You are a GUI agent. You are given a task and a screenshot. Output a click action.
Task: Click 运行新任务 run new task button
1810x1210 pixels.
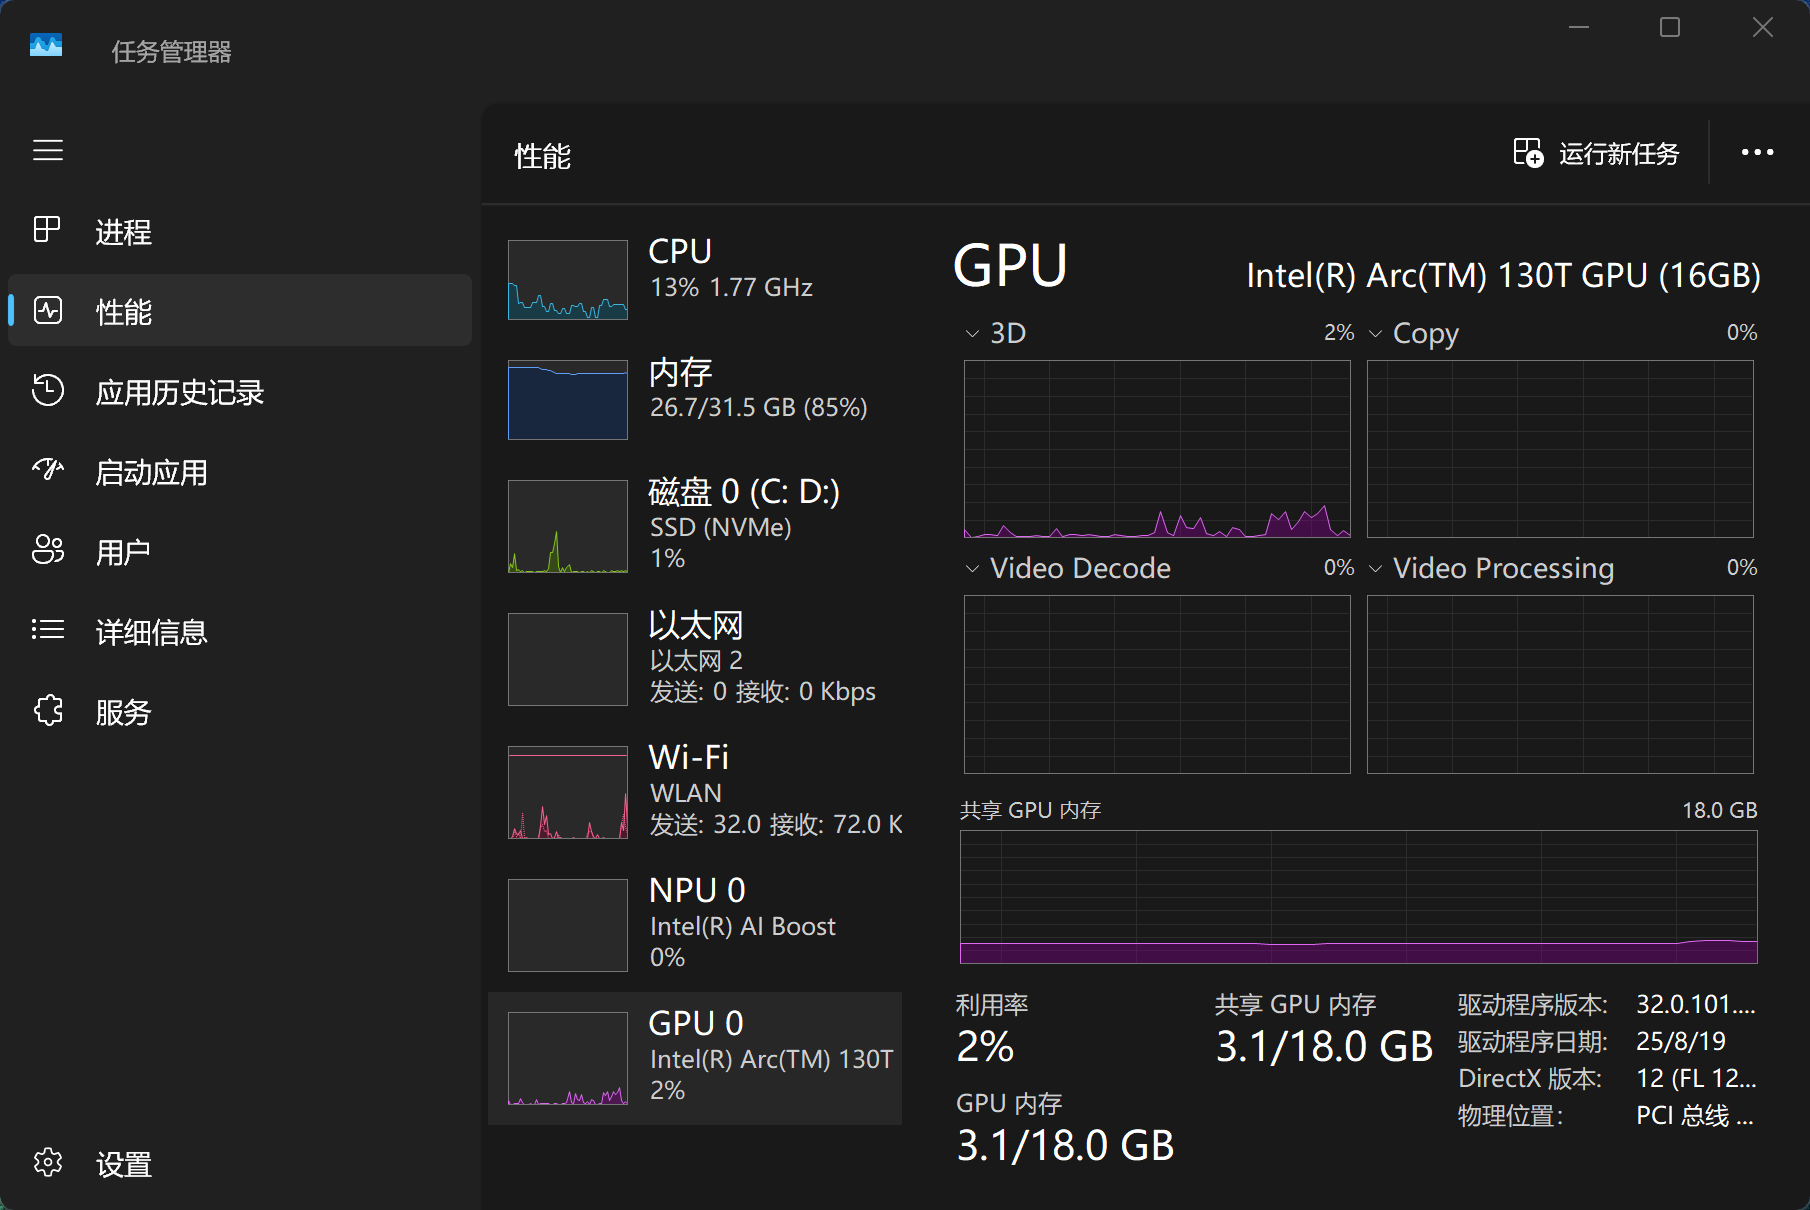(1596, 153)
